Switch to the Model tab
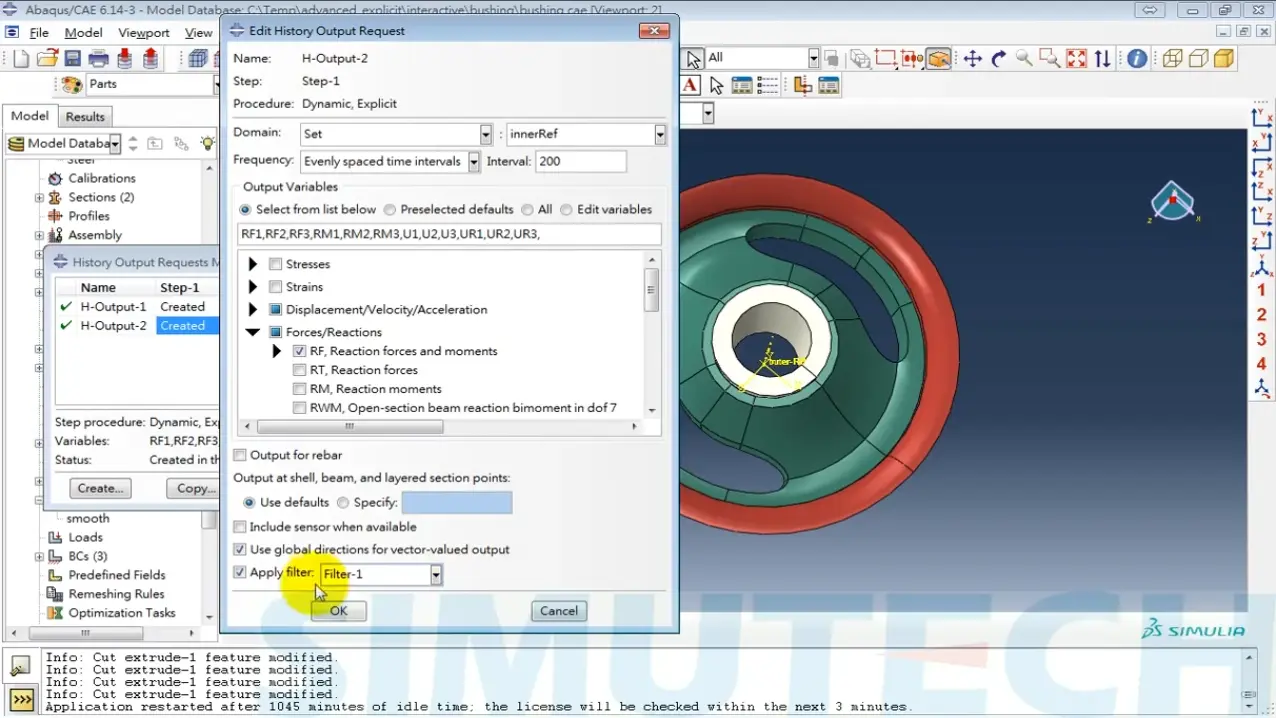 pos(30,116)
